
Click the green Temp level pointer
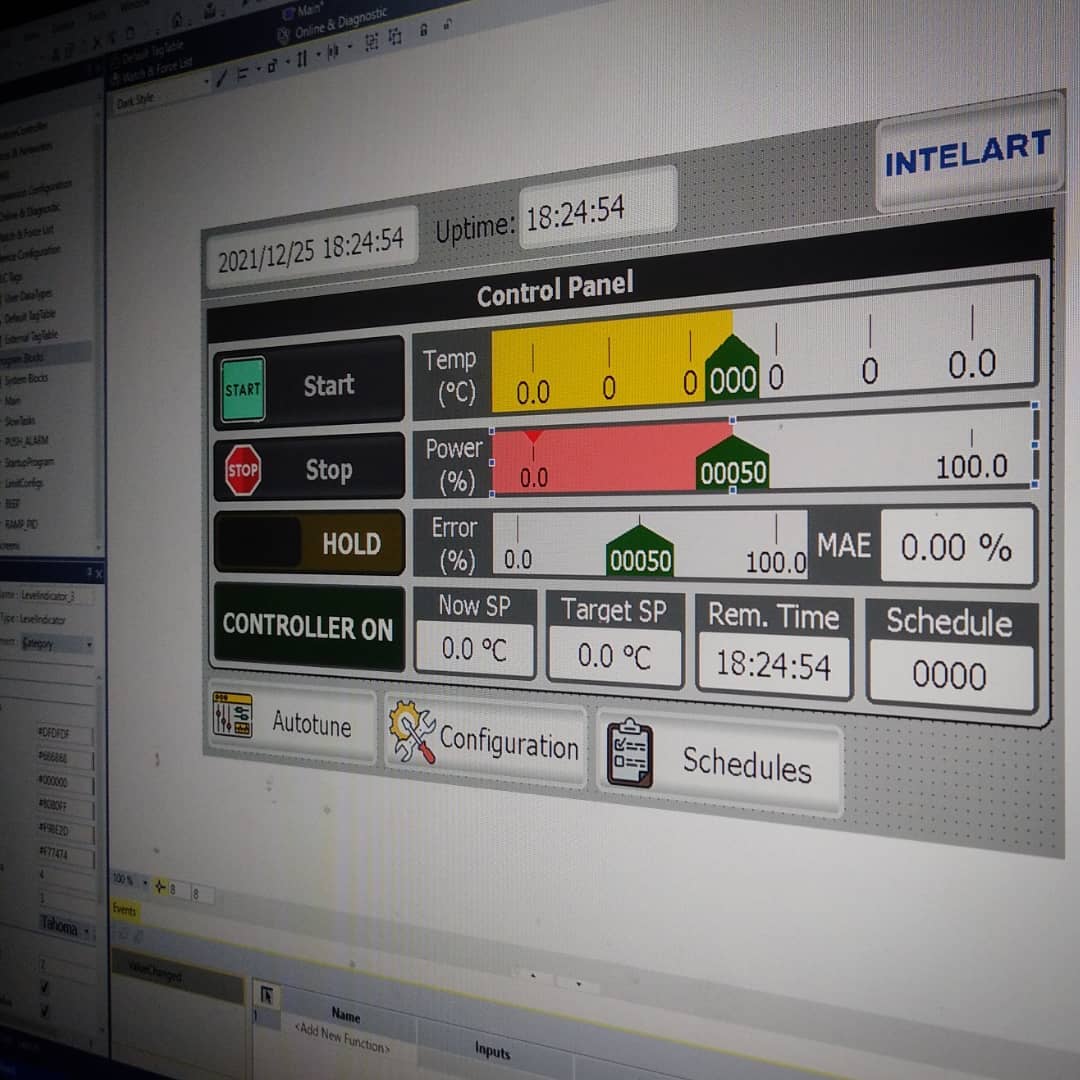click(x=732, y=370)
